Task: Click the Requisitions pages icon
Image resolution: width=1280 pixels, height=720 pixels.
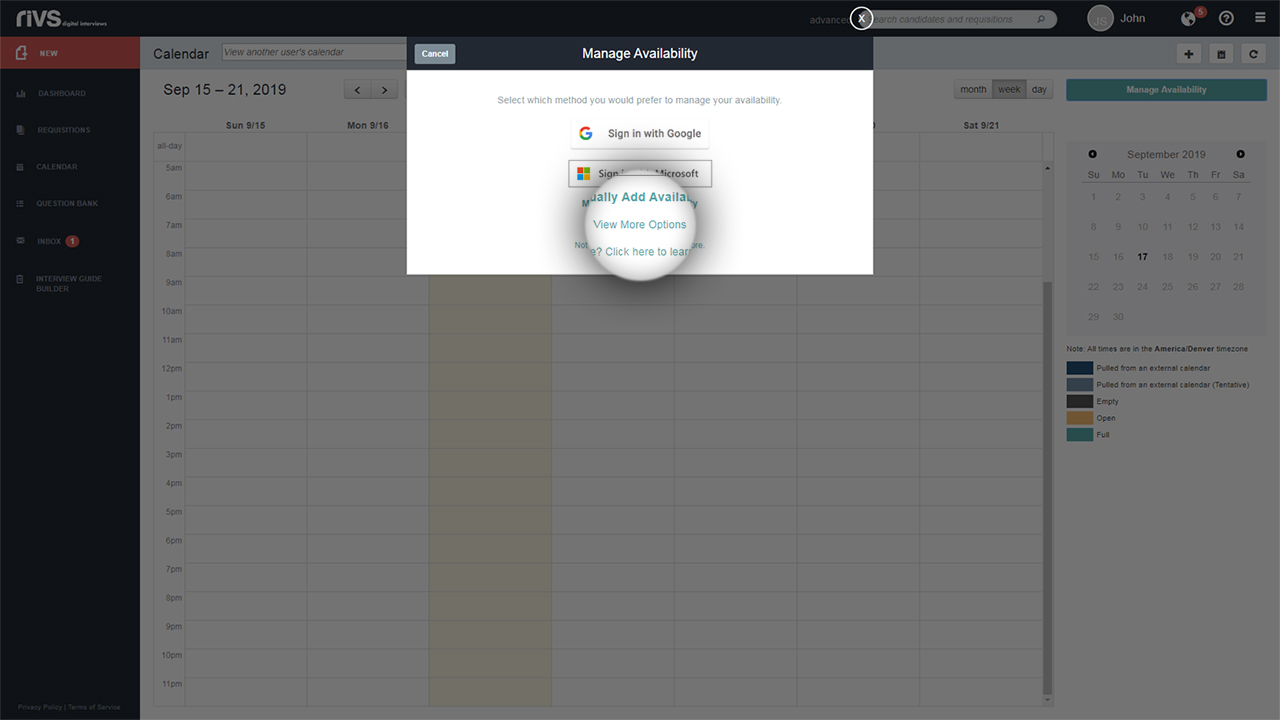Action: click(21, 130)
